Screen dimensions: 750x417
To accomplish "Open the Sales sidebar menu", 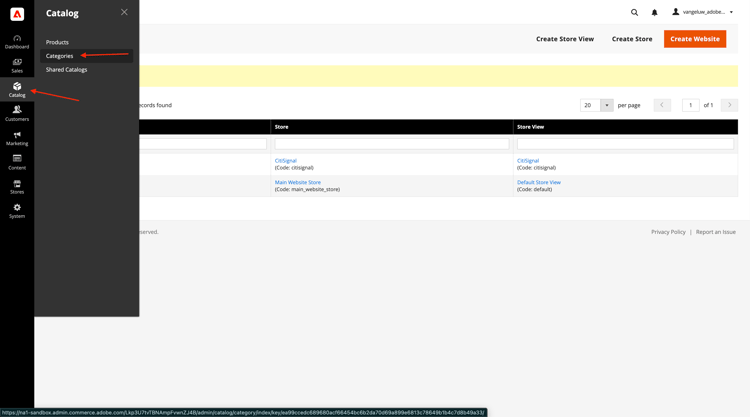I will tap(17, 66).
